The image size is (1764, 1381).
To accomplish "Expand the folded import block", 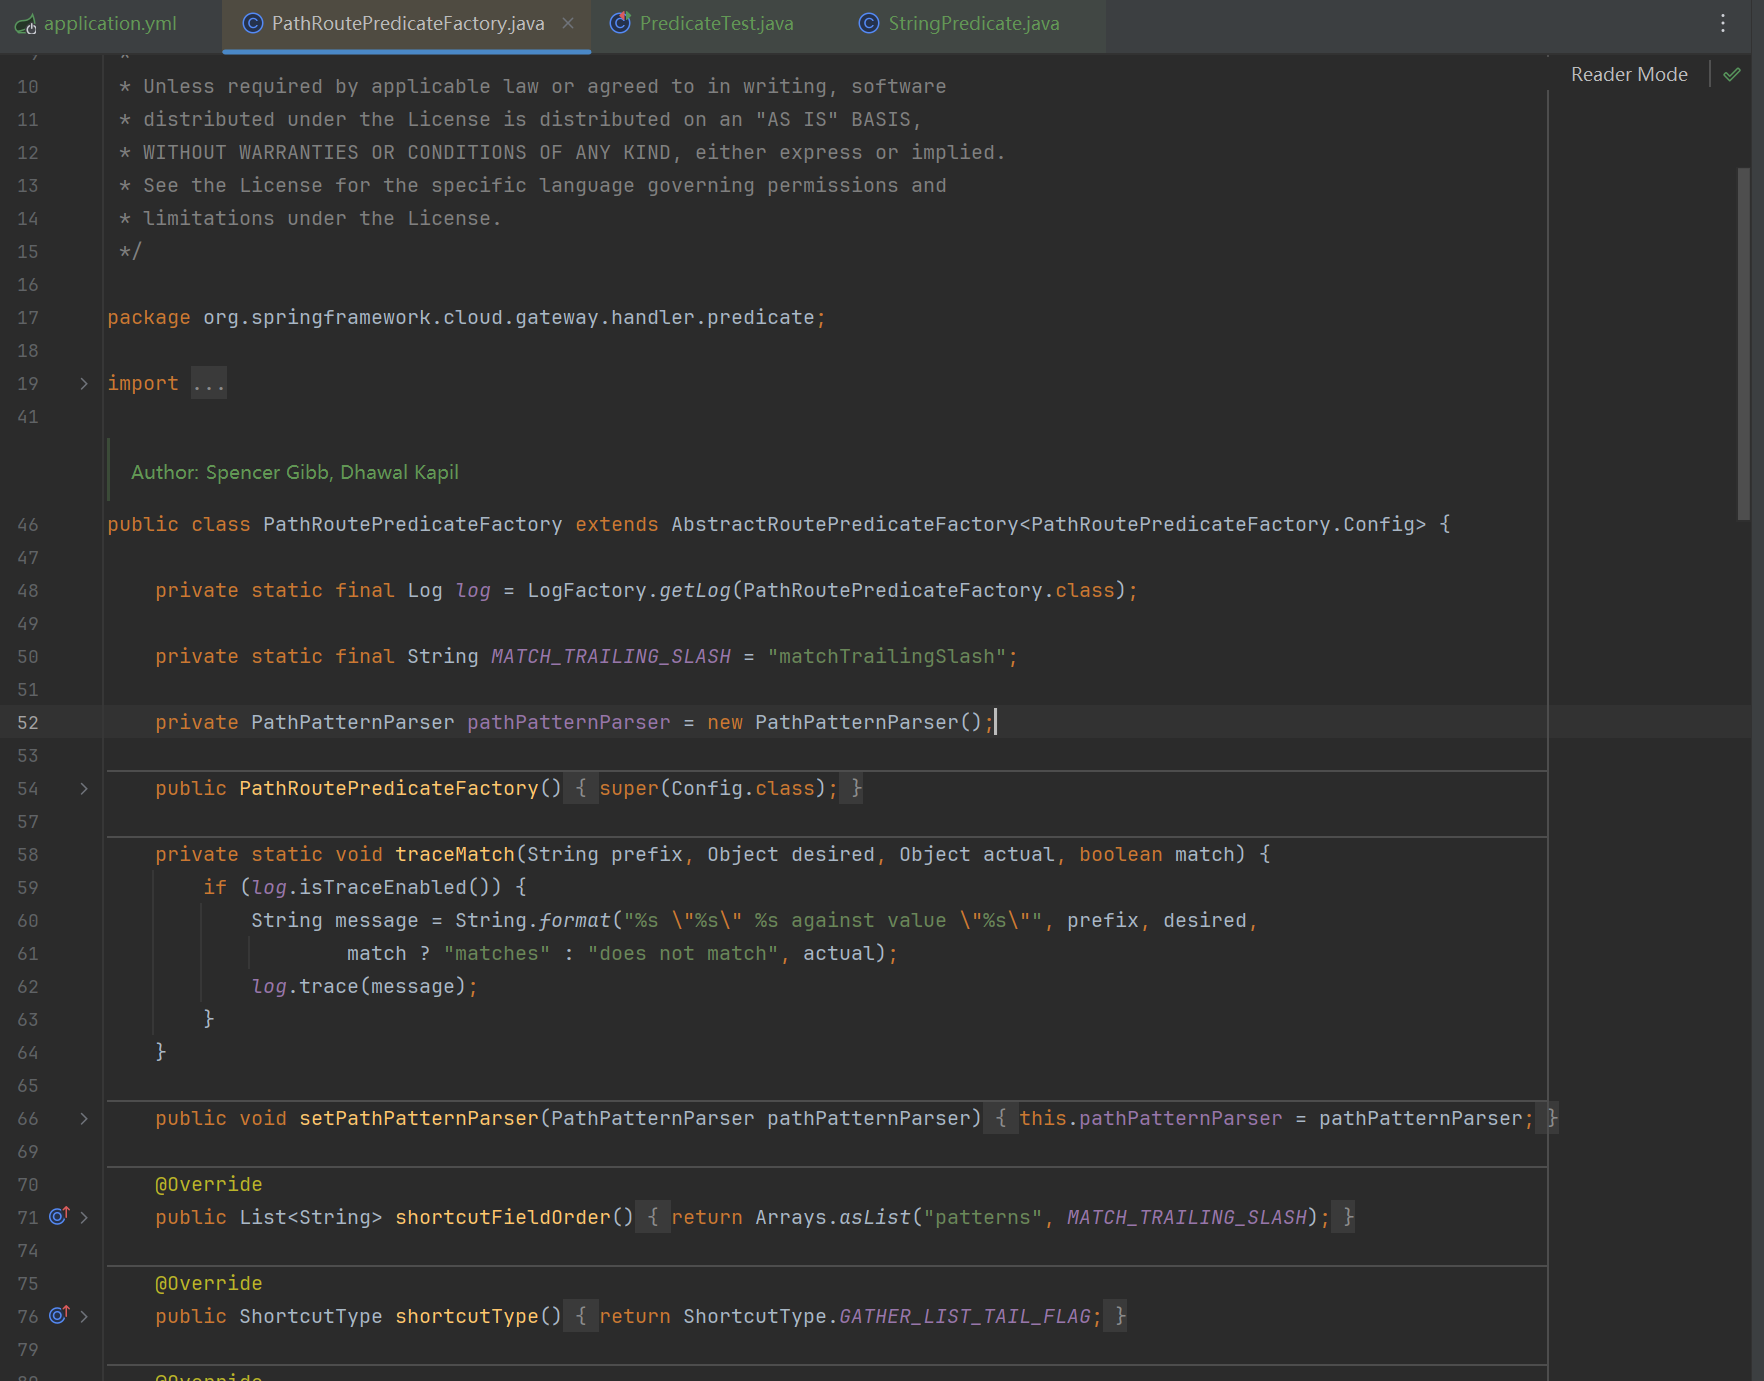I will tap(84, 383).
